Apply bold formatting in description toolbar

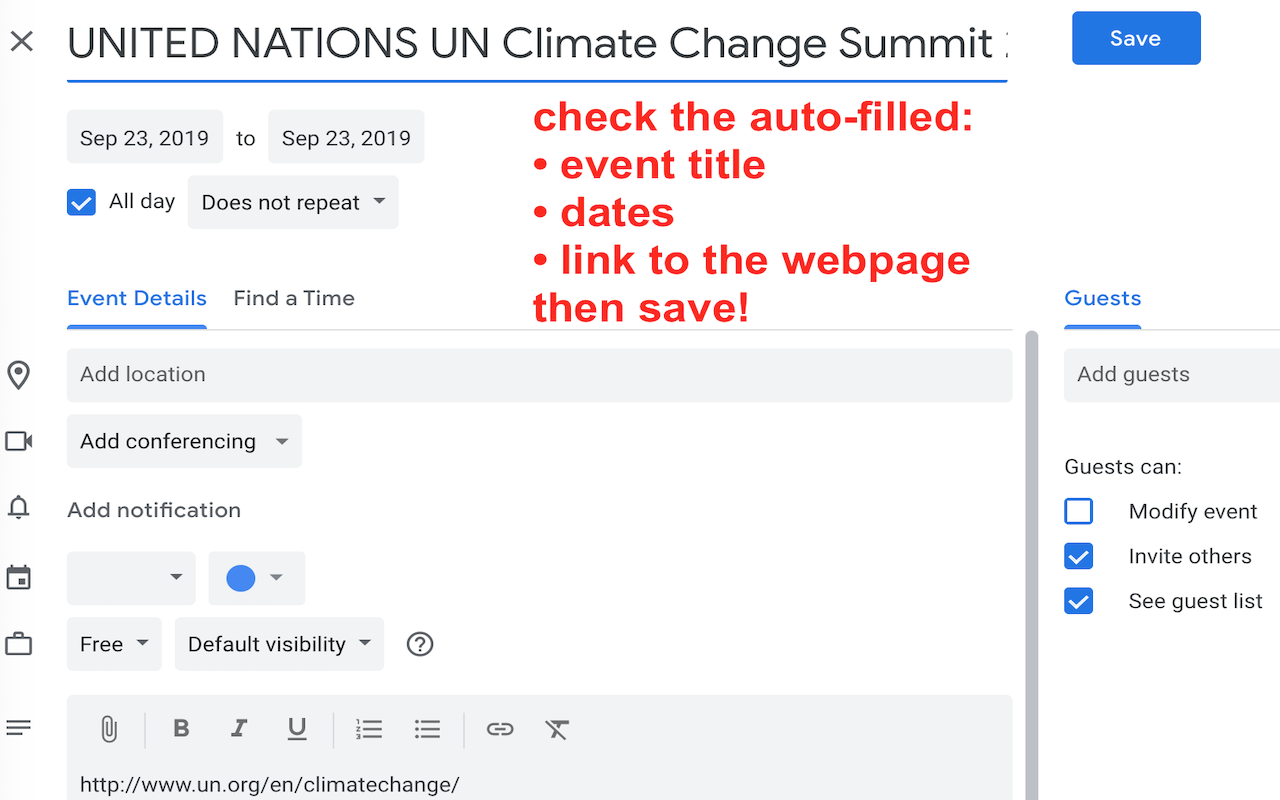point(181,729)
